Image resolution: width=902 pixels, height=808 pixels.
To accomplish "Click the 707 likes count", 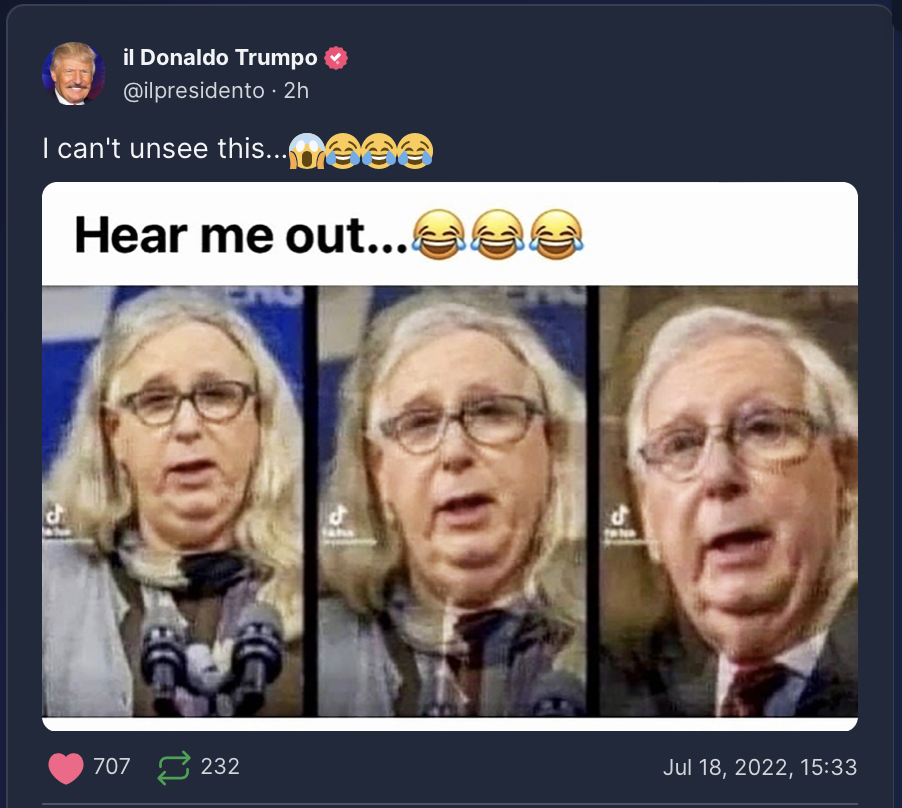I will [x=112, y=767].
